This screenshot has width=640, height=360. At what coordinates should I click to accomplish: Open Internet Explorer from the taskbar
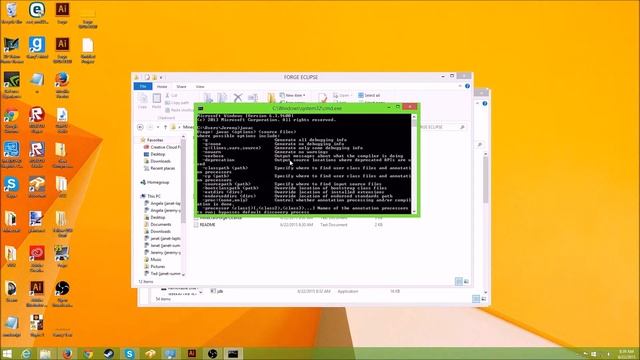25,353
